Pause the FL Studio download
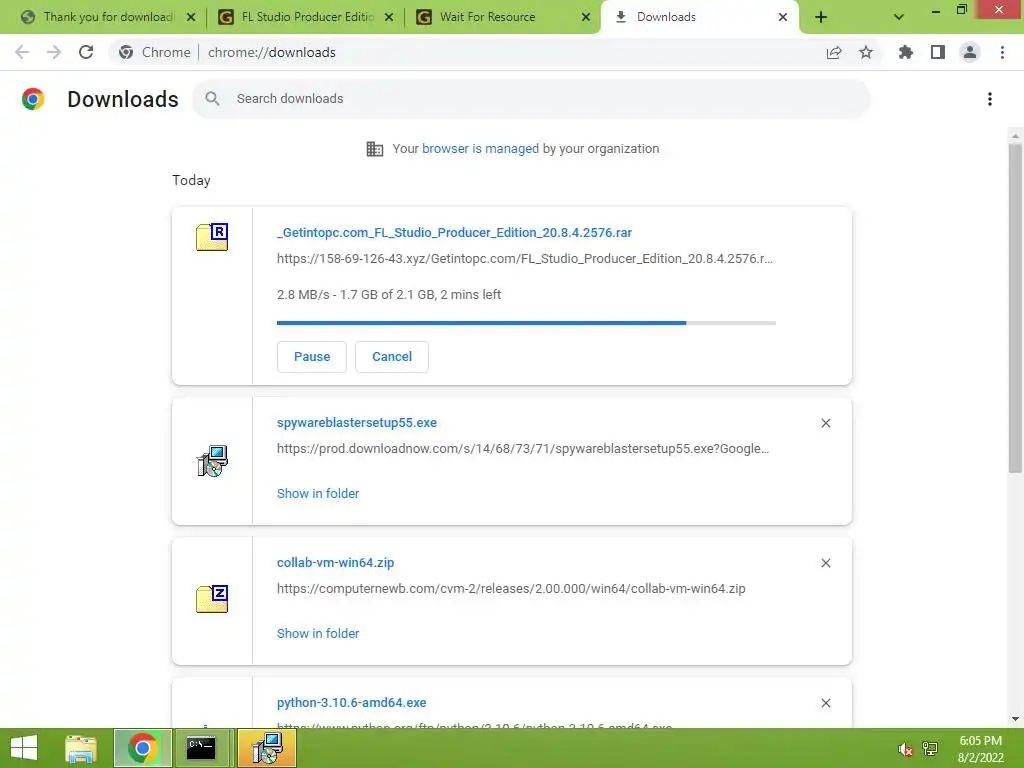This screenshot has width=1024, height=768. 312,357
